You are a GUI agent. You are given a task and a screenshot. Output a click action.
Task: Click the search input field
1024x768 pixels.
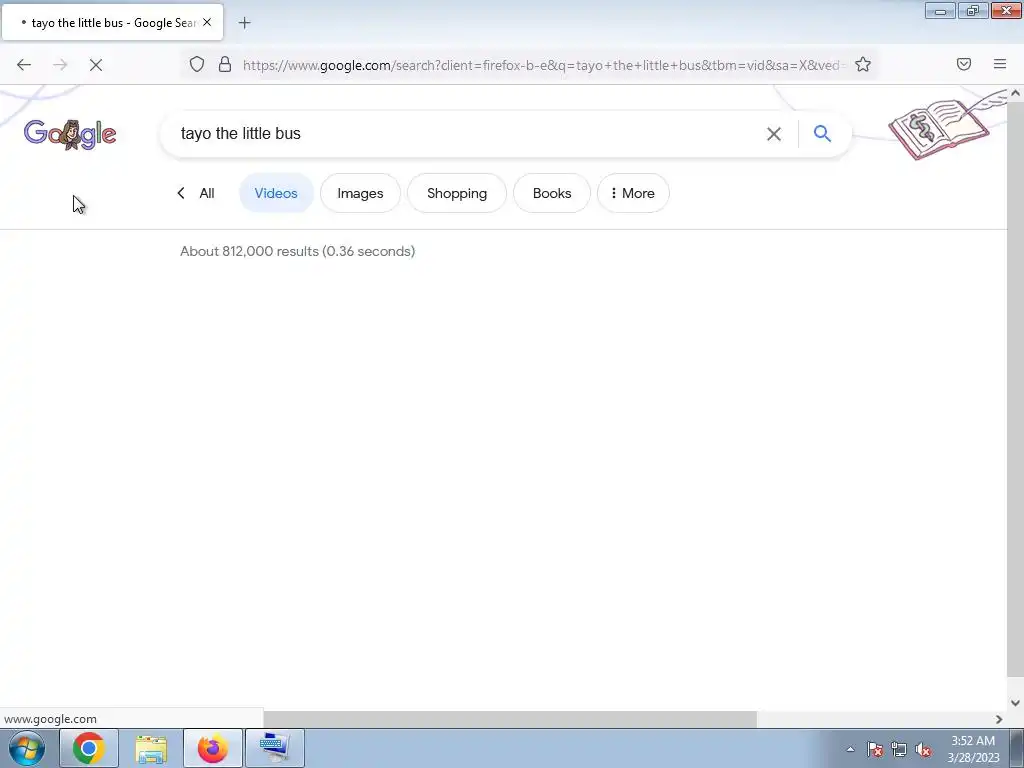[464, 134]
